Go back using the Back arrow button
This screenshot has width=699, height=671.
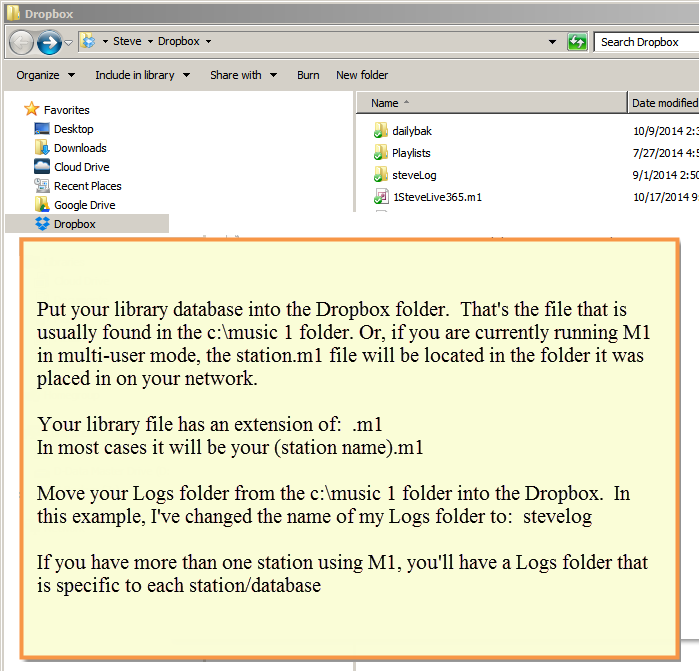(x=21, y=42)
